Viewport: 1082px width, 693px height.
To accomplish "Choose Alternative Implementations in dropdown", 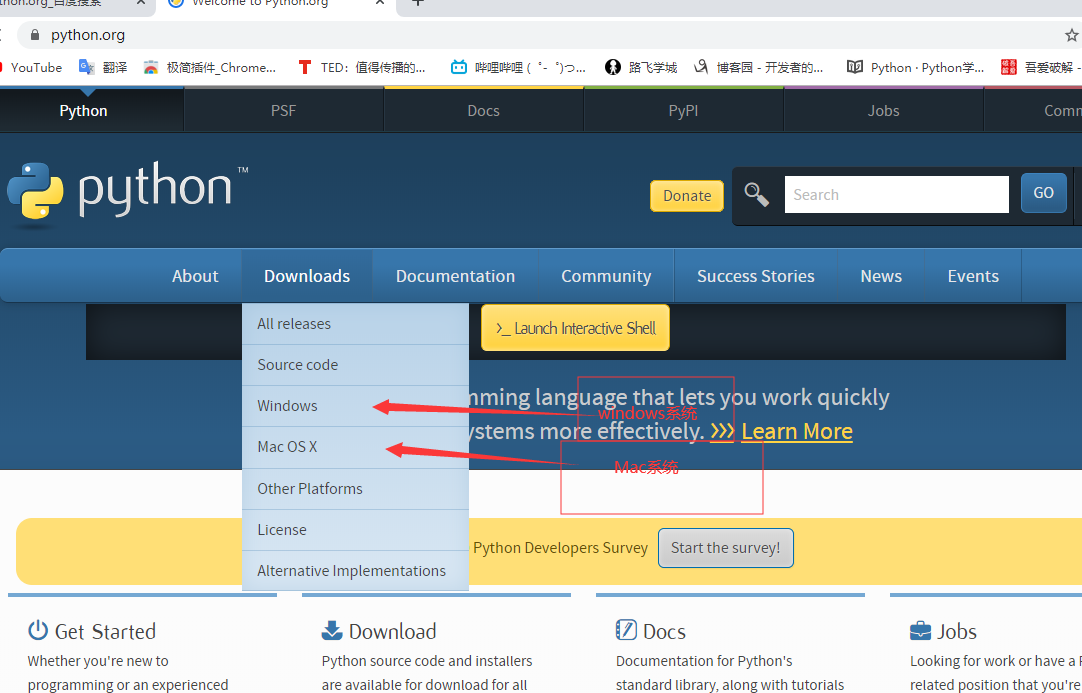I will pos(355,571).
